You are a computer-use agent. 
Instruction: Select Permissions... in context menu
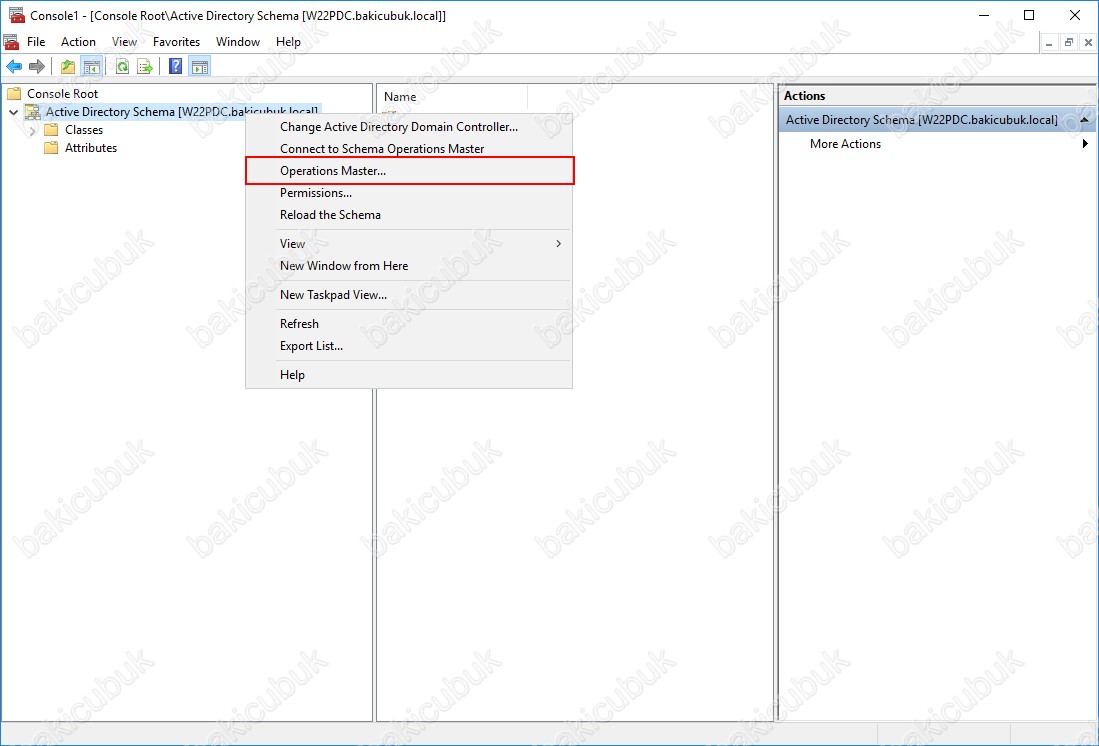pyautogui.click(x=409, y=193)
